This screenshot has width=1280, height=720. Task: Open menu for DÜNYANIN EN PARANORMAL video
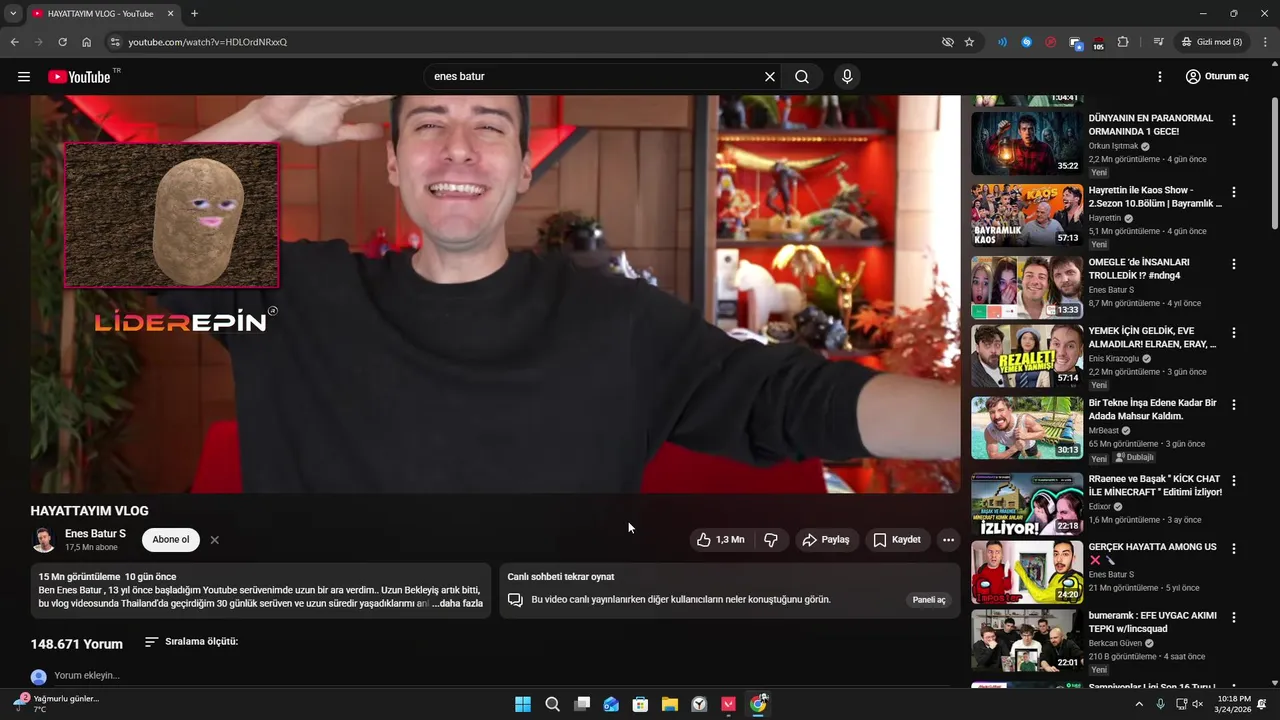click(1234, 120)
